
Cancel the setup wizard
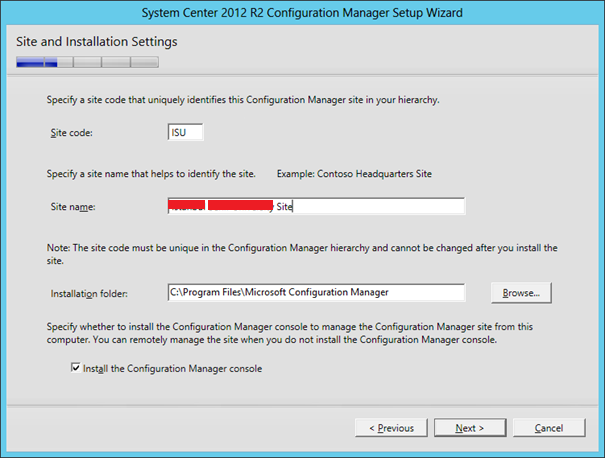point(549,428)
